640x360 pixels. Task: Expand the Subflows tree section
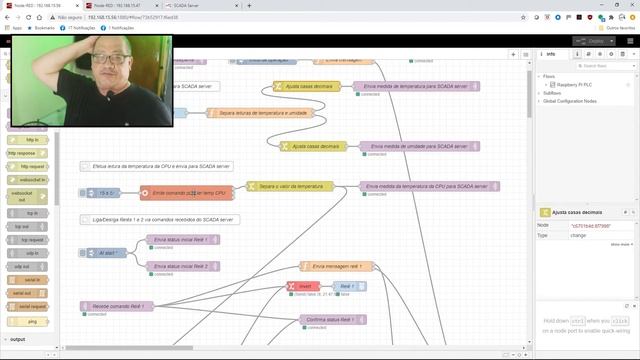pyautogui.click(x=539, y=93)
